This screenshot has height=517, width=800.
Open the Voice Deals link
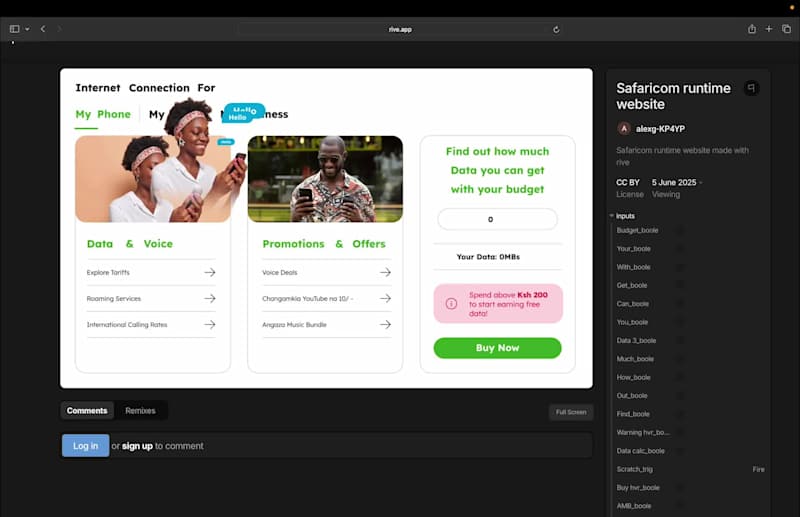(280, 273)
